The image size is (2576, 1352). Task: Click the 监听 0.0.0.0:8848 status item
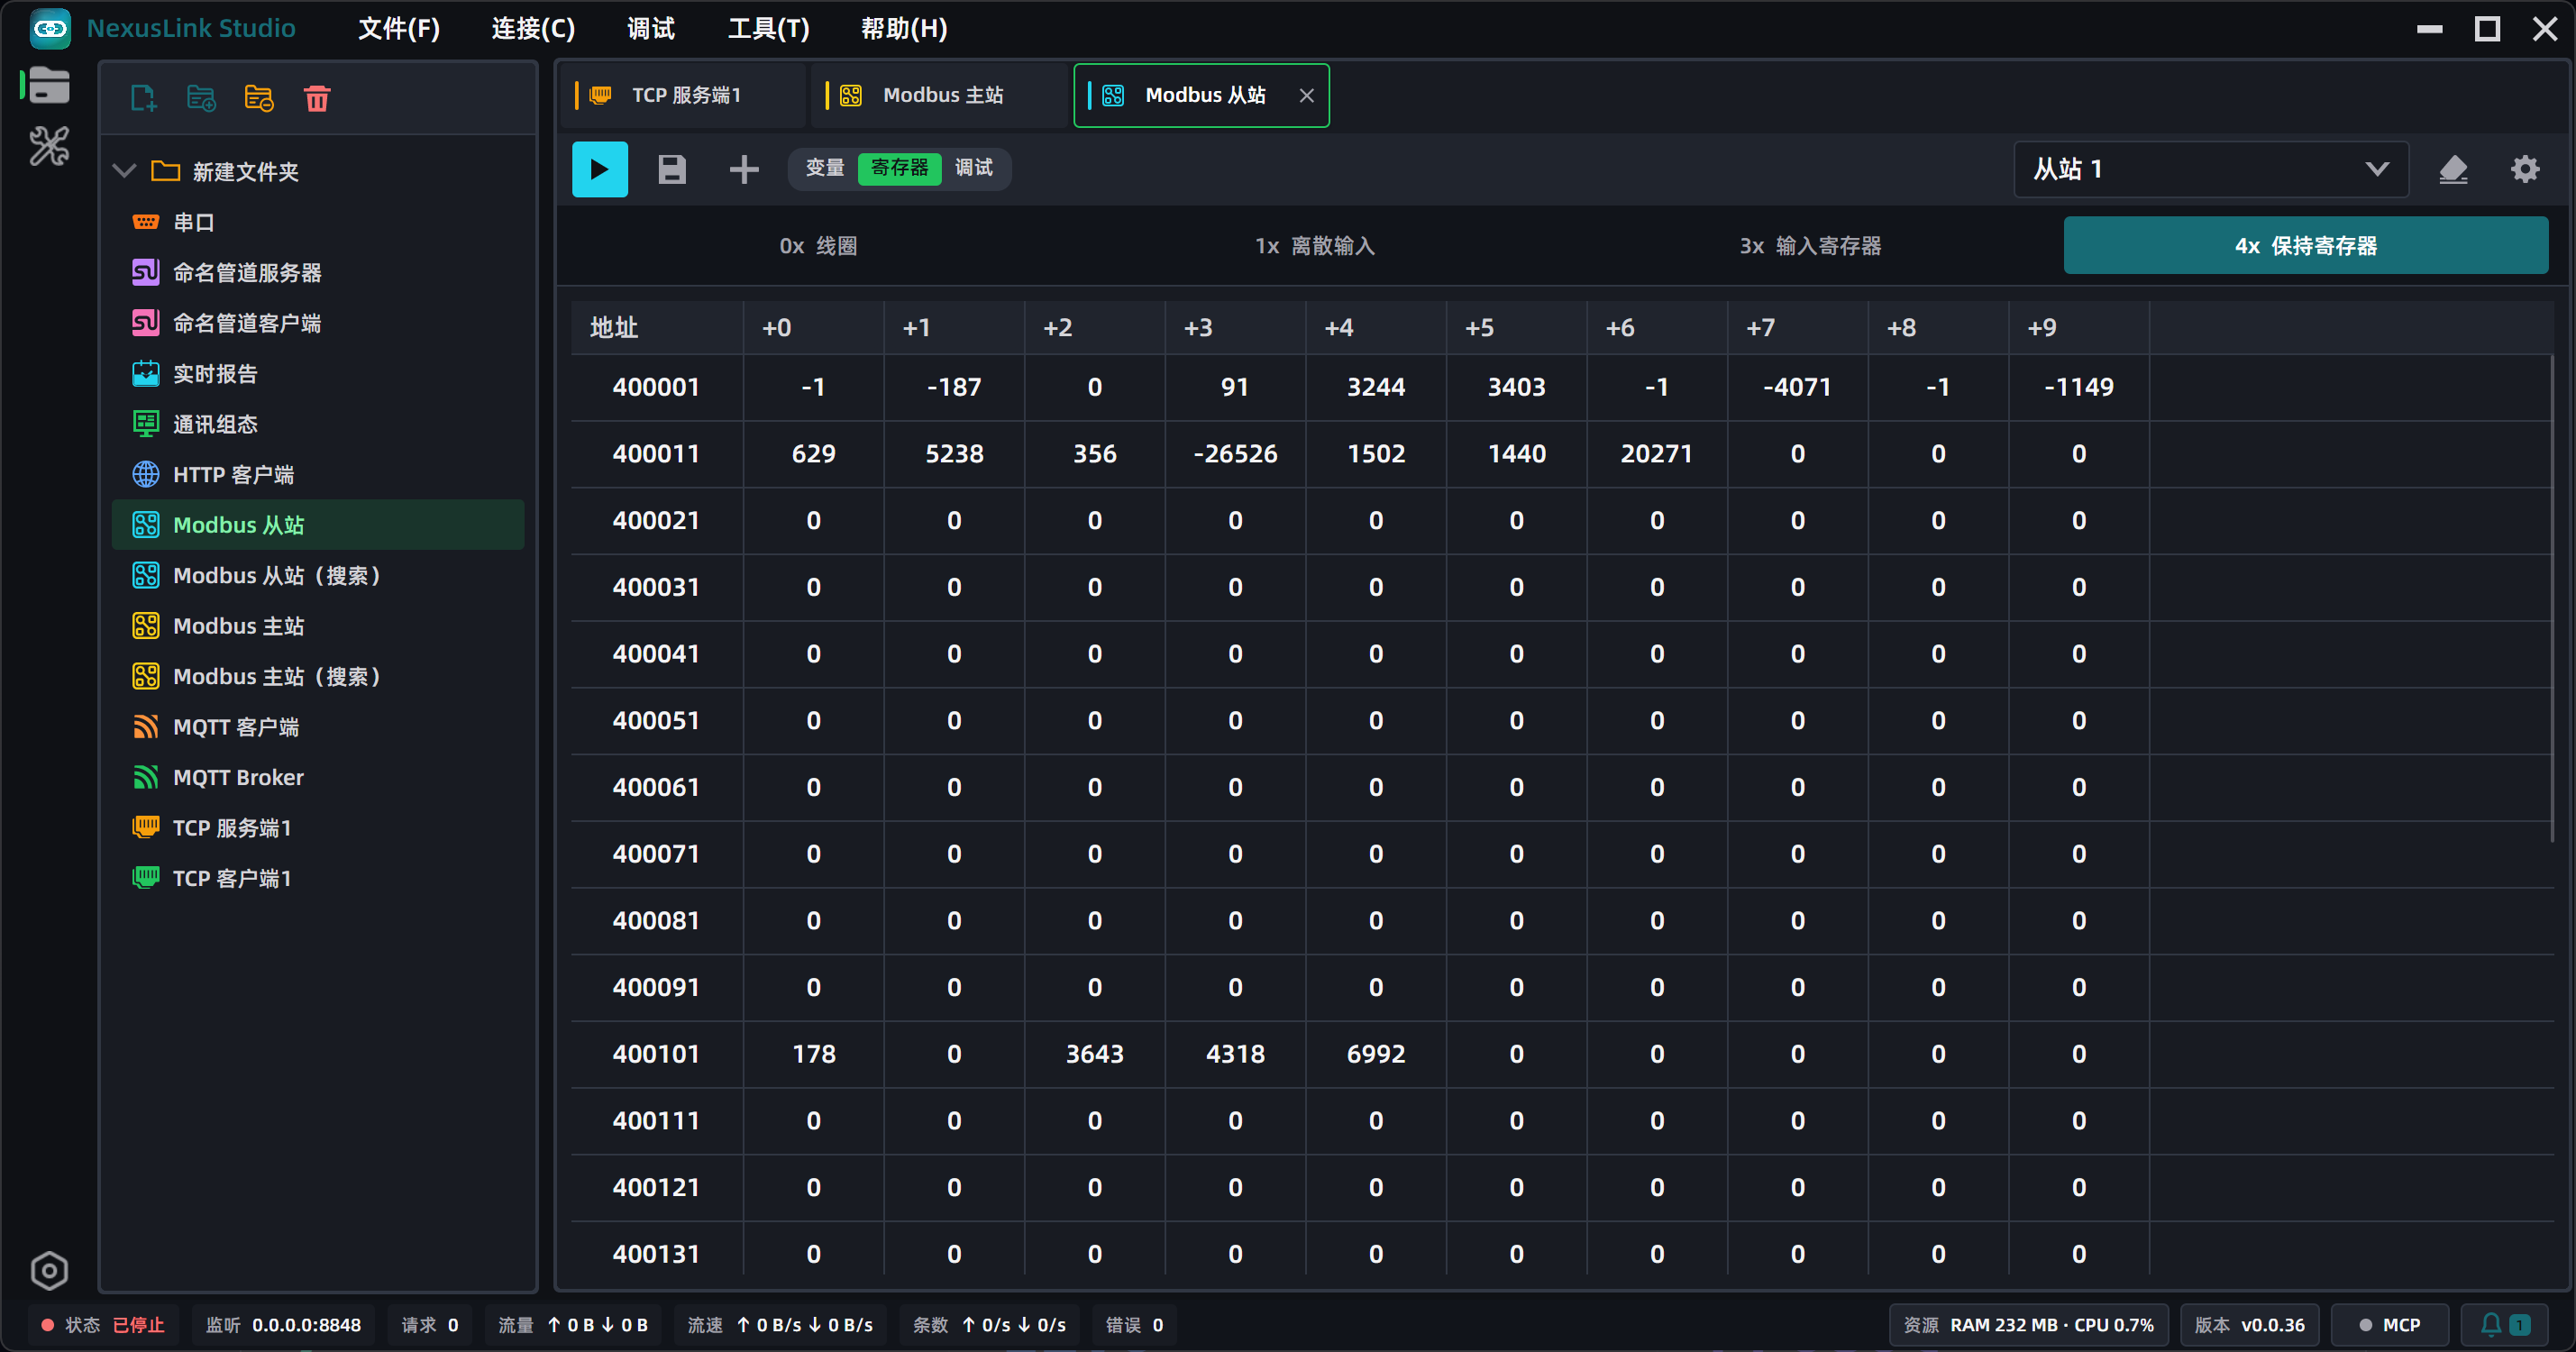(283, 1325)
